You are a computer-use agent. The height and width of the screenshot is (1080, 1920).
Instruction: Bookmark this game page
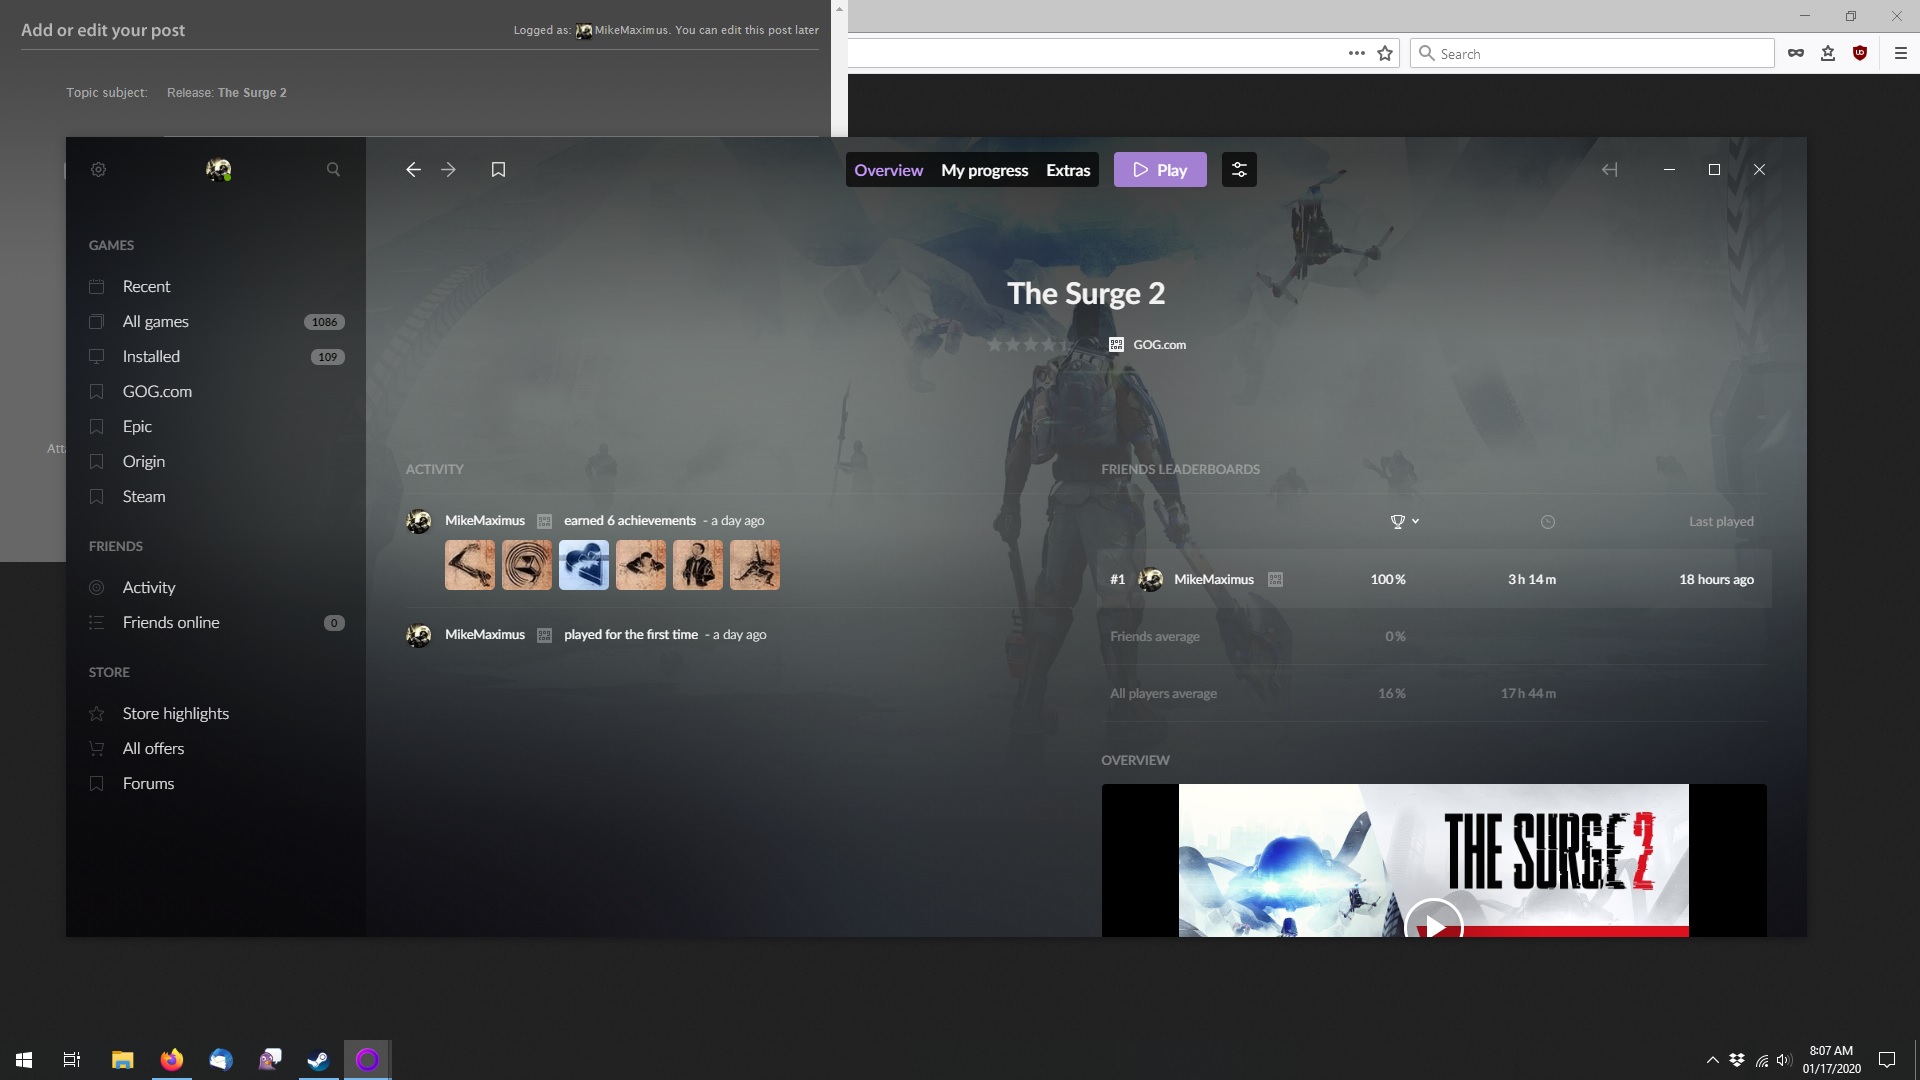498,170
